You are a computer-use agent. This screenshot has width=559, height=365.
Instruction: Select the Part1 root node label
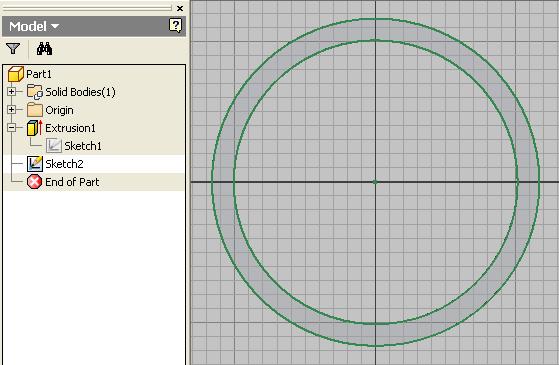coord(39,74)
